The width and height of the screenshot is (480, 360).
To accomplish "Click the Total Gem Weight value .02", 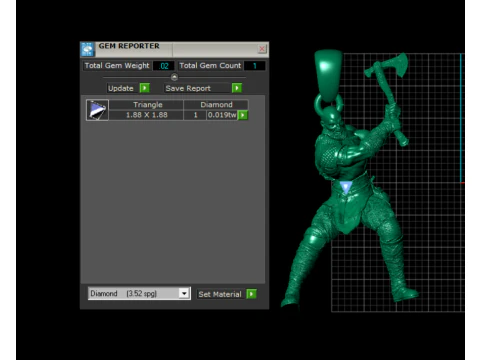I will pos(163,66).
